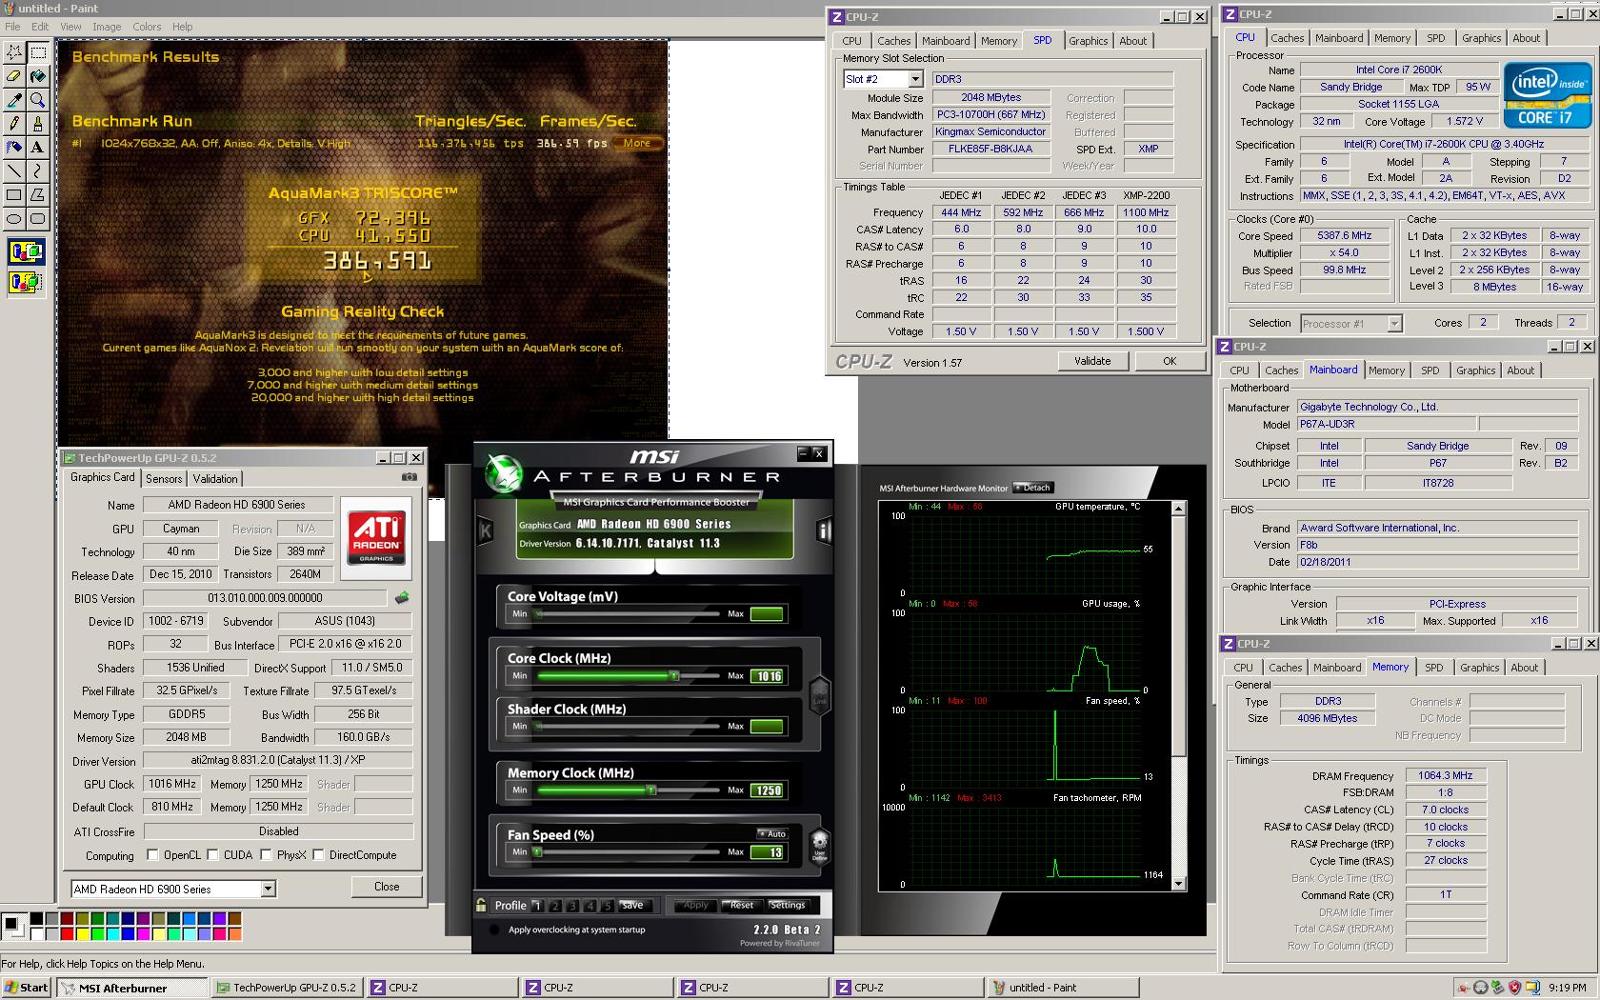This screenshot has width=1600, height=1000.
Task: Adjust the Core Clock slider handle
Action: 674,676
